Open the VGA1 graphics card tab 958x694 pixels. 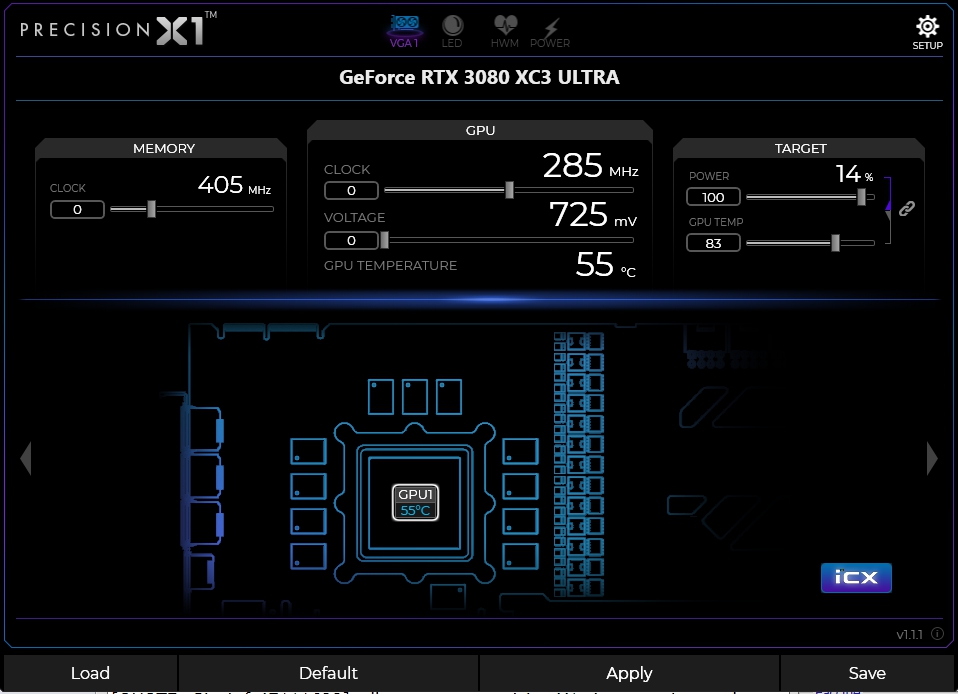pos(404,31)
